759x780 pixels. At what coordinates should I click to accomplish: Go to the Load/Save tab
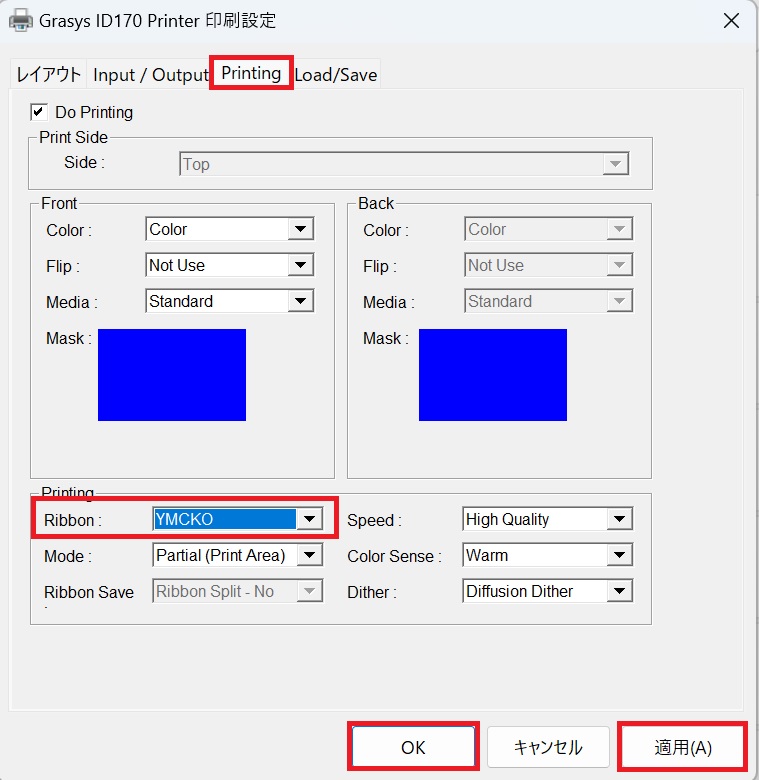click(336, 75)
